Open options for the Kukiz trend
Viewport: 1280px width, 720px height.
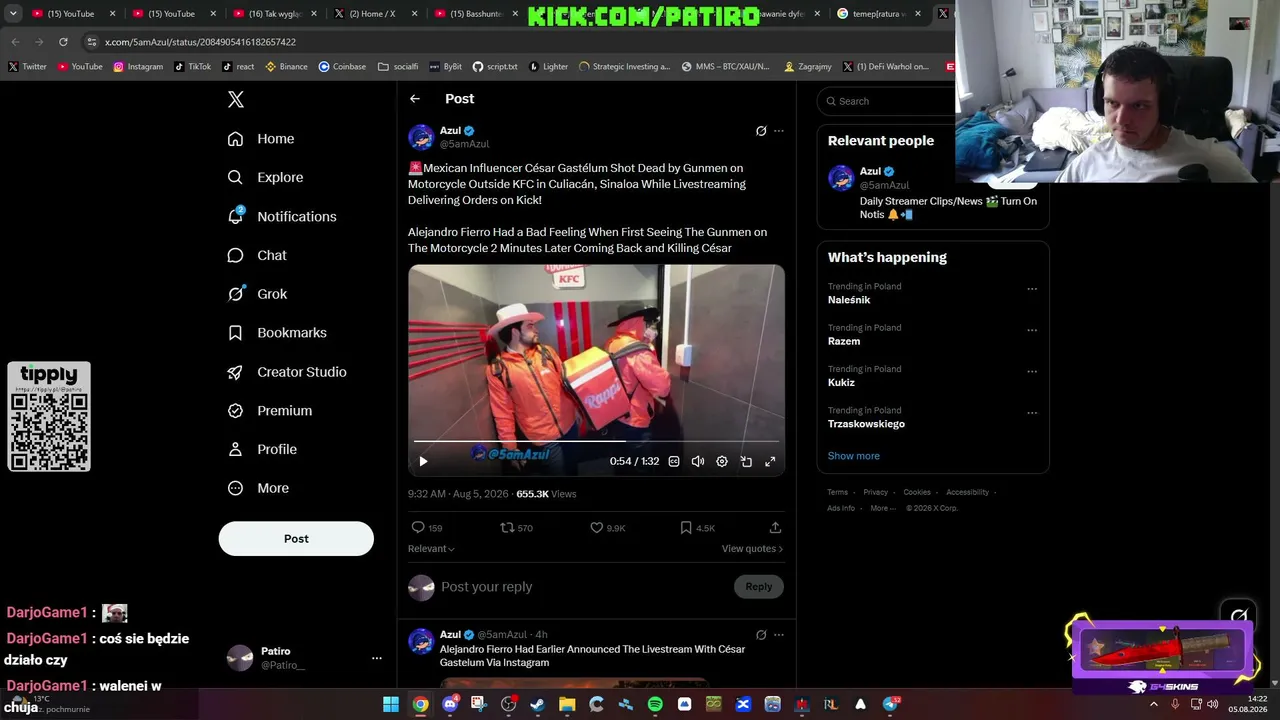click(1032, 372)
